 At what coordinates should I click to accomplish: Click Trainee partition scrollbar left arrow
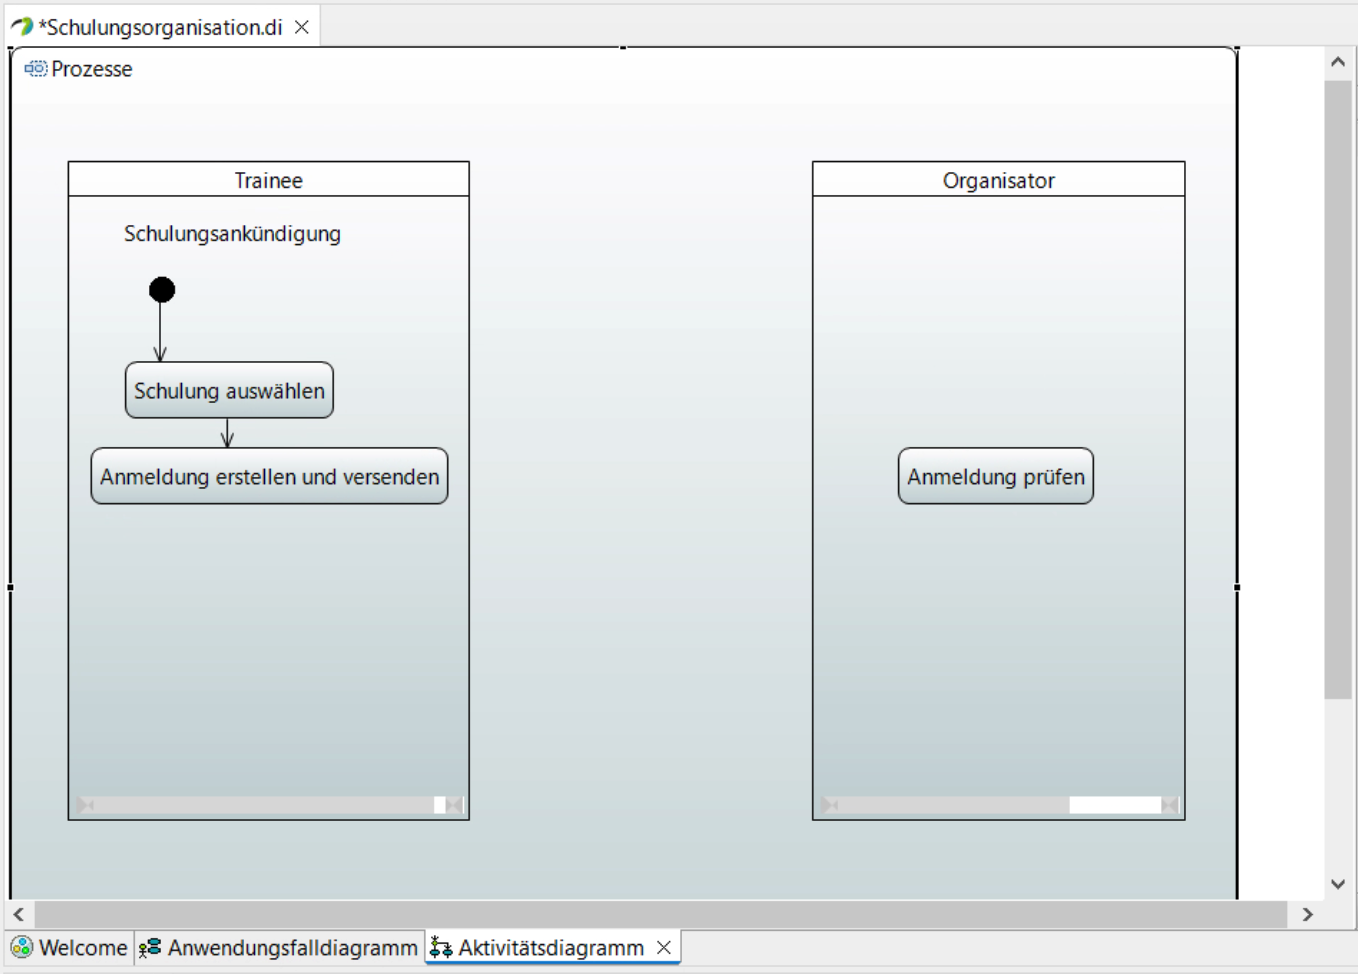pyautogui.click(x=85, y=805)
